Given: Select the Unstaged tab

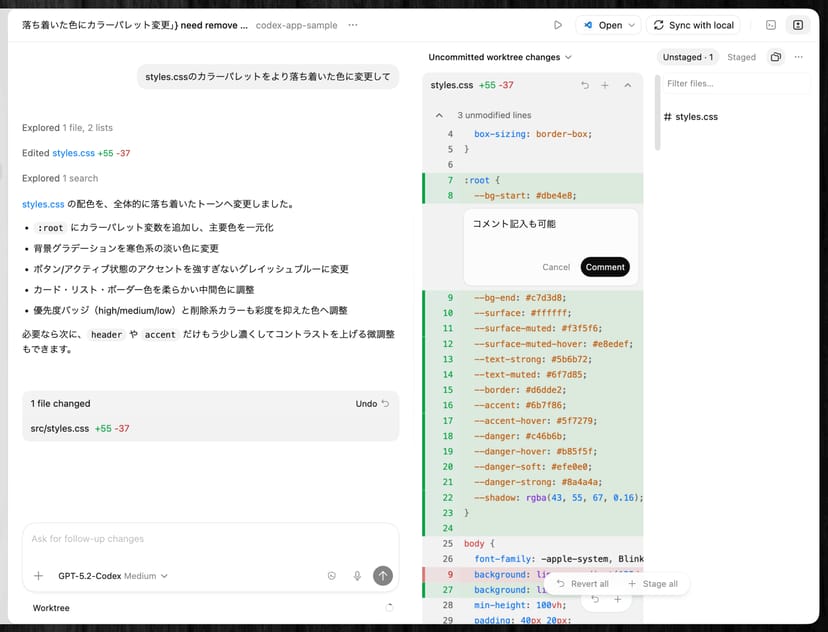Looking at the screenshot, I should [688, 57].
